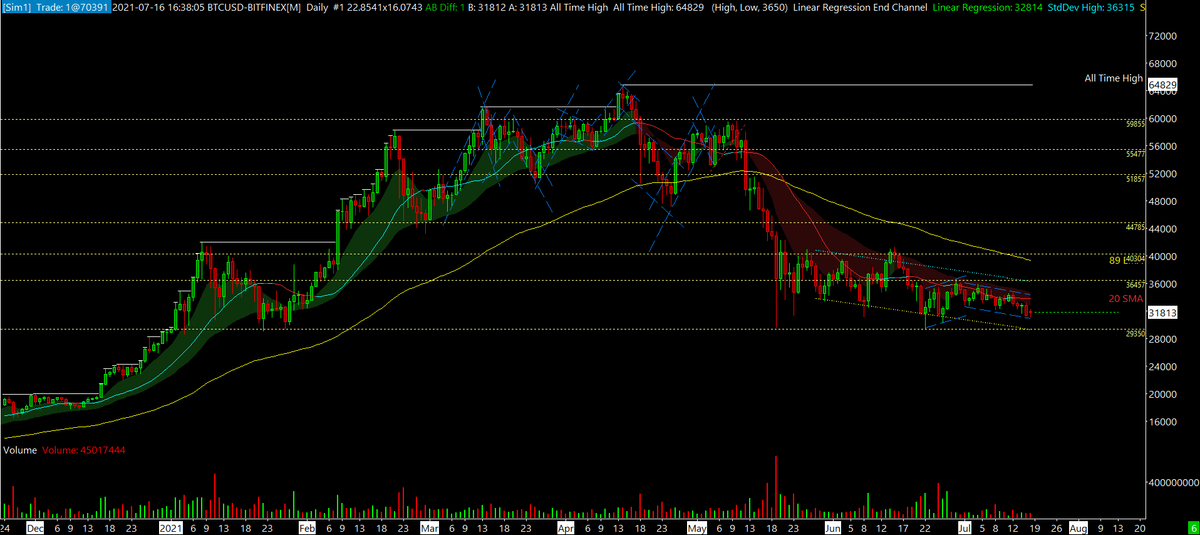Image resolution: width=1200 pixels, height=535 pixels.
Task: Click the Apr month marker on the time axis
Action: click(566, 525)
